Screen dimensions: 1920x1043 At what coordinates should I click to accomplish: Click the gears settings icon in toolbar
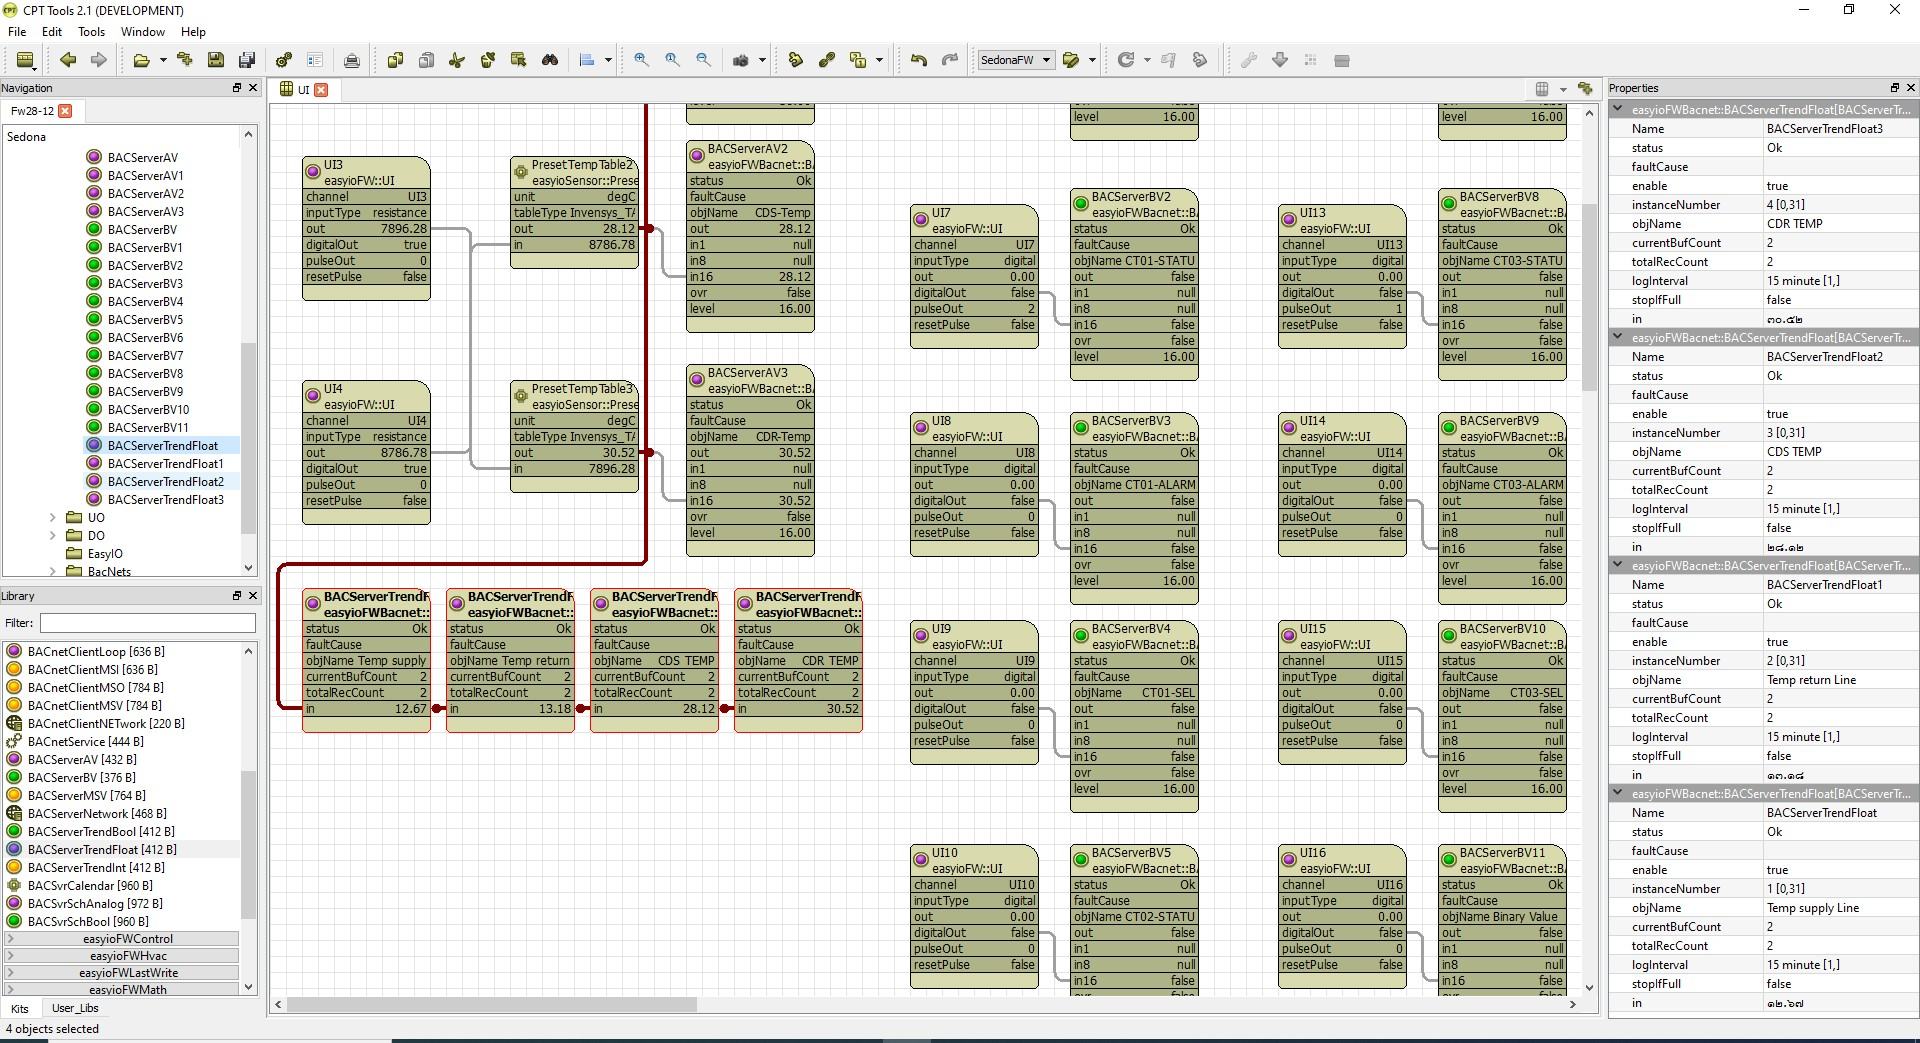pos(284,60)
